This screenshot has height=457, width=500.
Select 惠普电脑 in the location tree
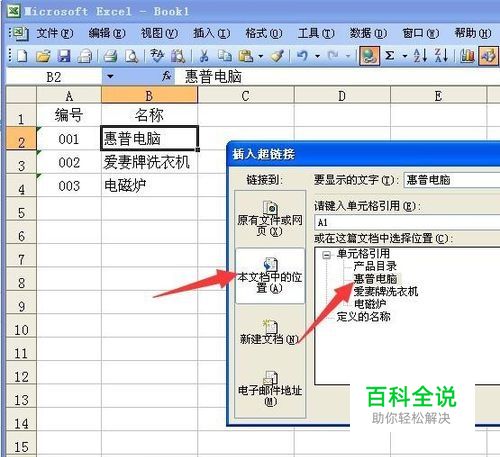376,279
